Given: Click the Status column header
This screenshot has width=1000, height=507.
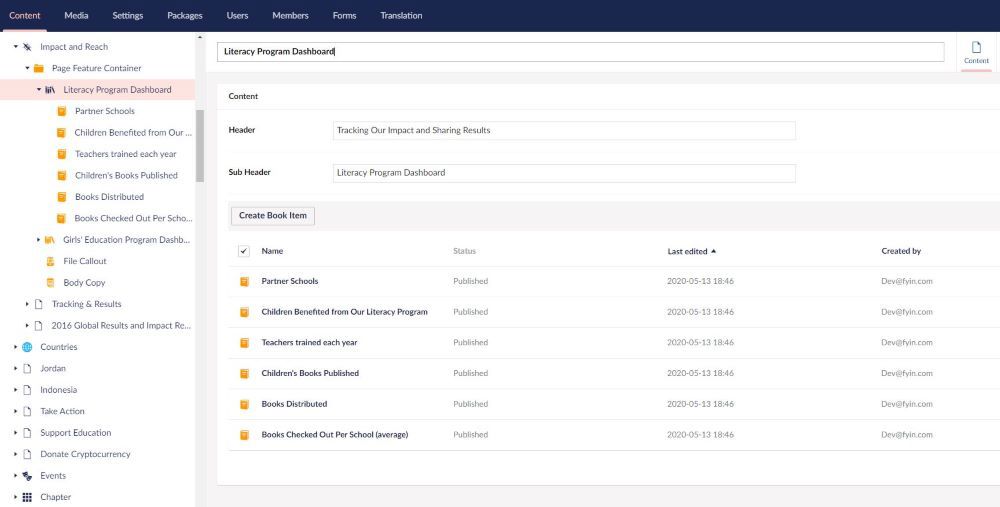Looking at the screenshot, I should 464,251.
